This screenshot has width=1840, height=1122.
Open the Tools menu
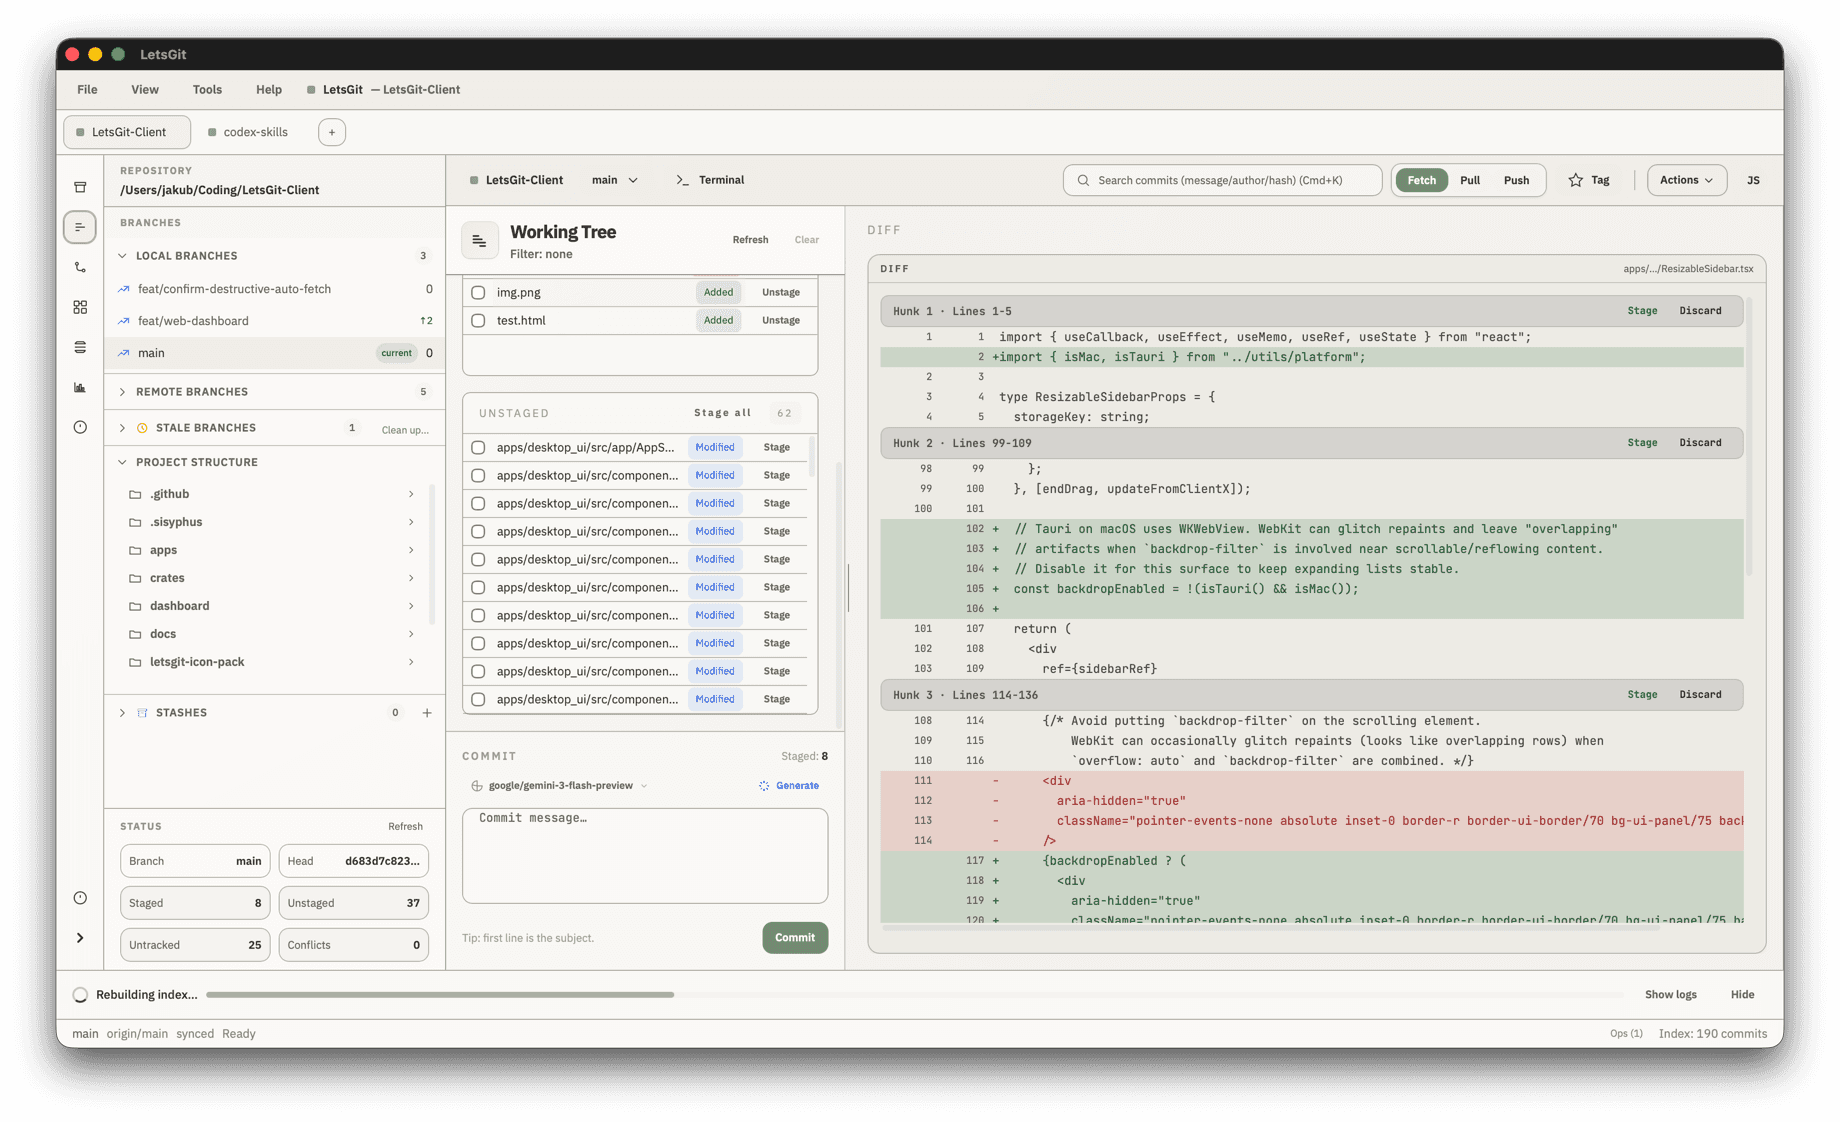click(207, 90)
